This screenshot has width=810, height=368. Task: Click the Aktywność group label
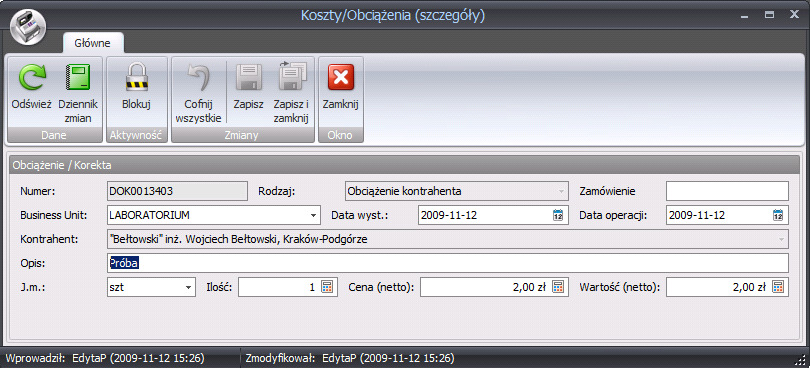[136, 135]
